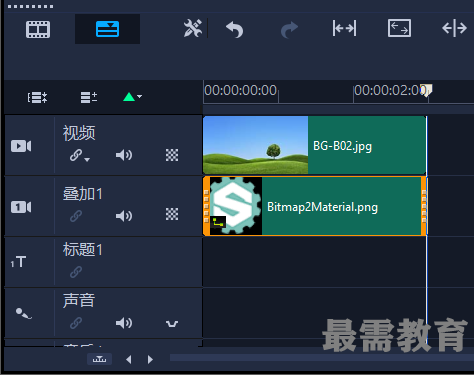Mute the 声音 voice track
474x375 pixels.
[124, 323]
